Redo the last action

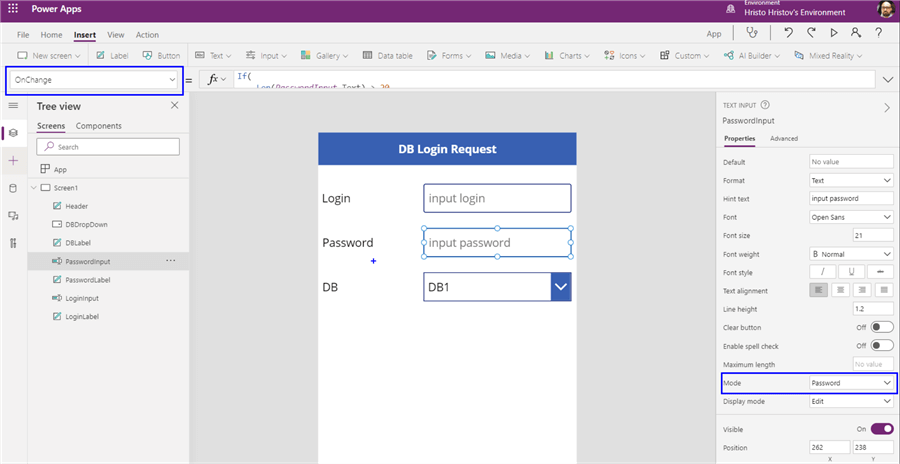[811, 33]
